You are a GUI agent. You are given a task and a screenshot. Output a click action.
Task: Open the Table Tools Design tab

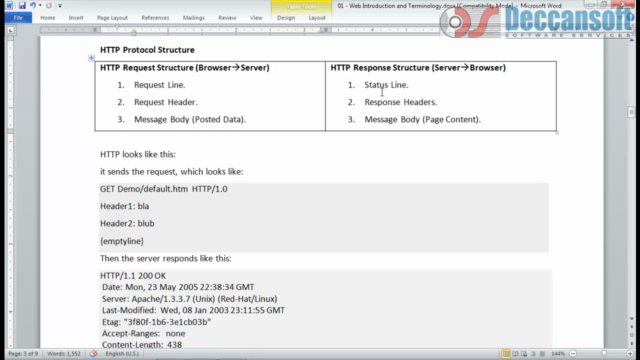tap(286, 18)
